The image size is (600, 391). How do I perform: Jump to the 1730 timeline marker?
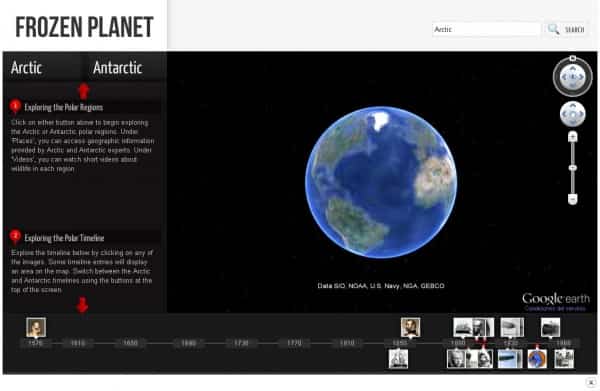(x=241, y=343)
